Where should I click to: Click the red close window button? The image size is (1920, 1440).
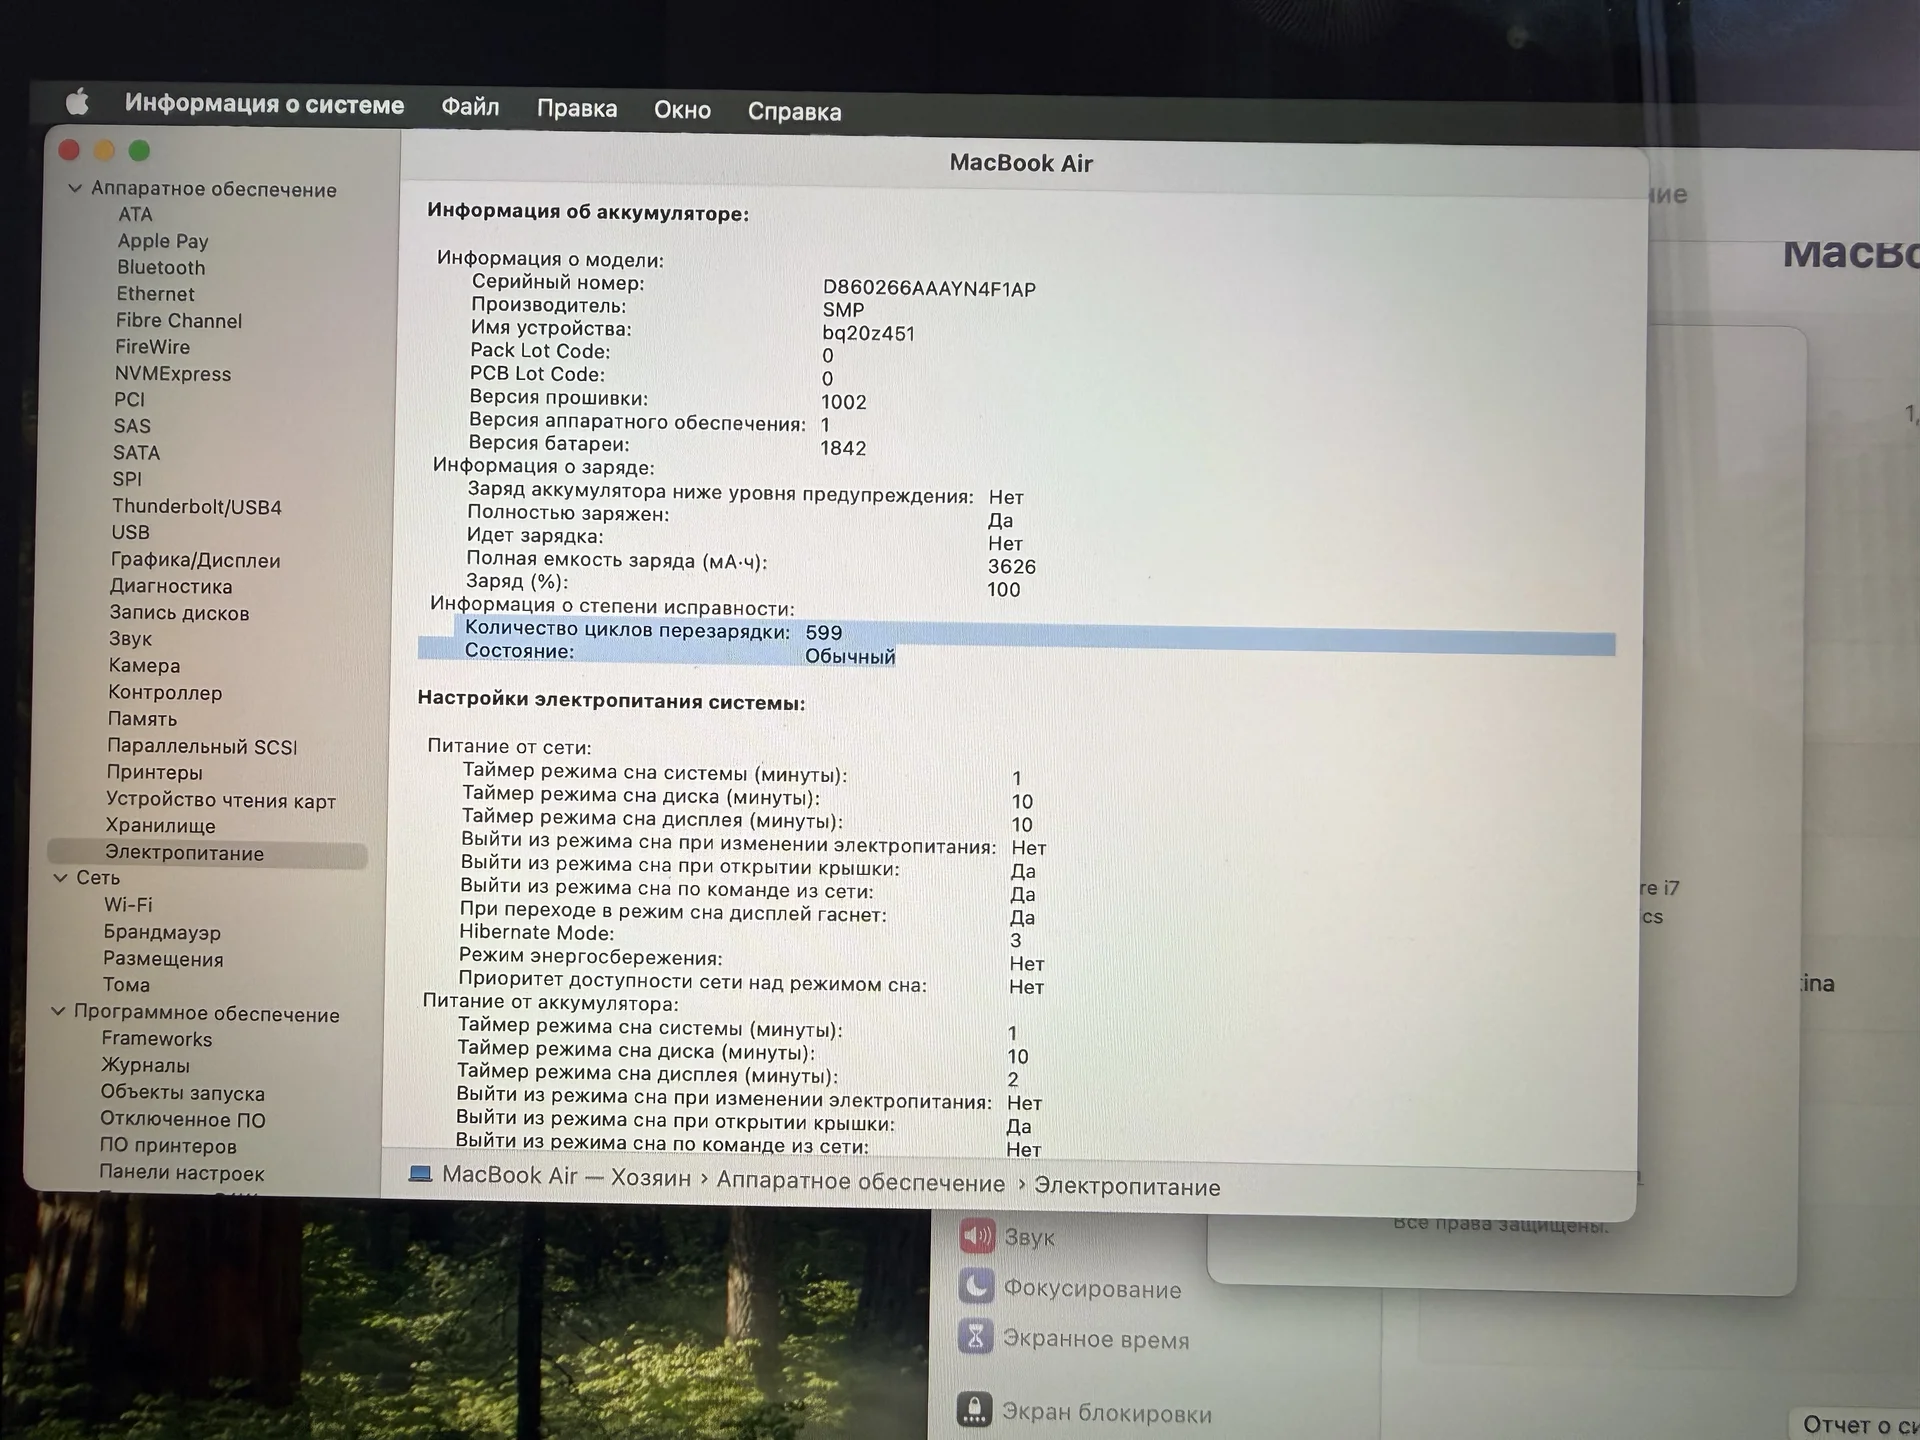pyautogui.click(x=69, y=150)
